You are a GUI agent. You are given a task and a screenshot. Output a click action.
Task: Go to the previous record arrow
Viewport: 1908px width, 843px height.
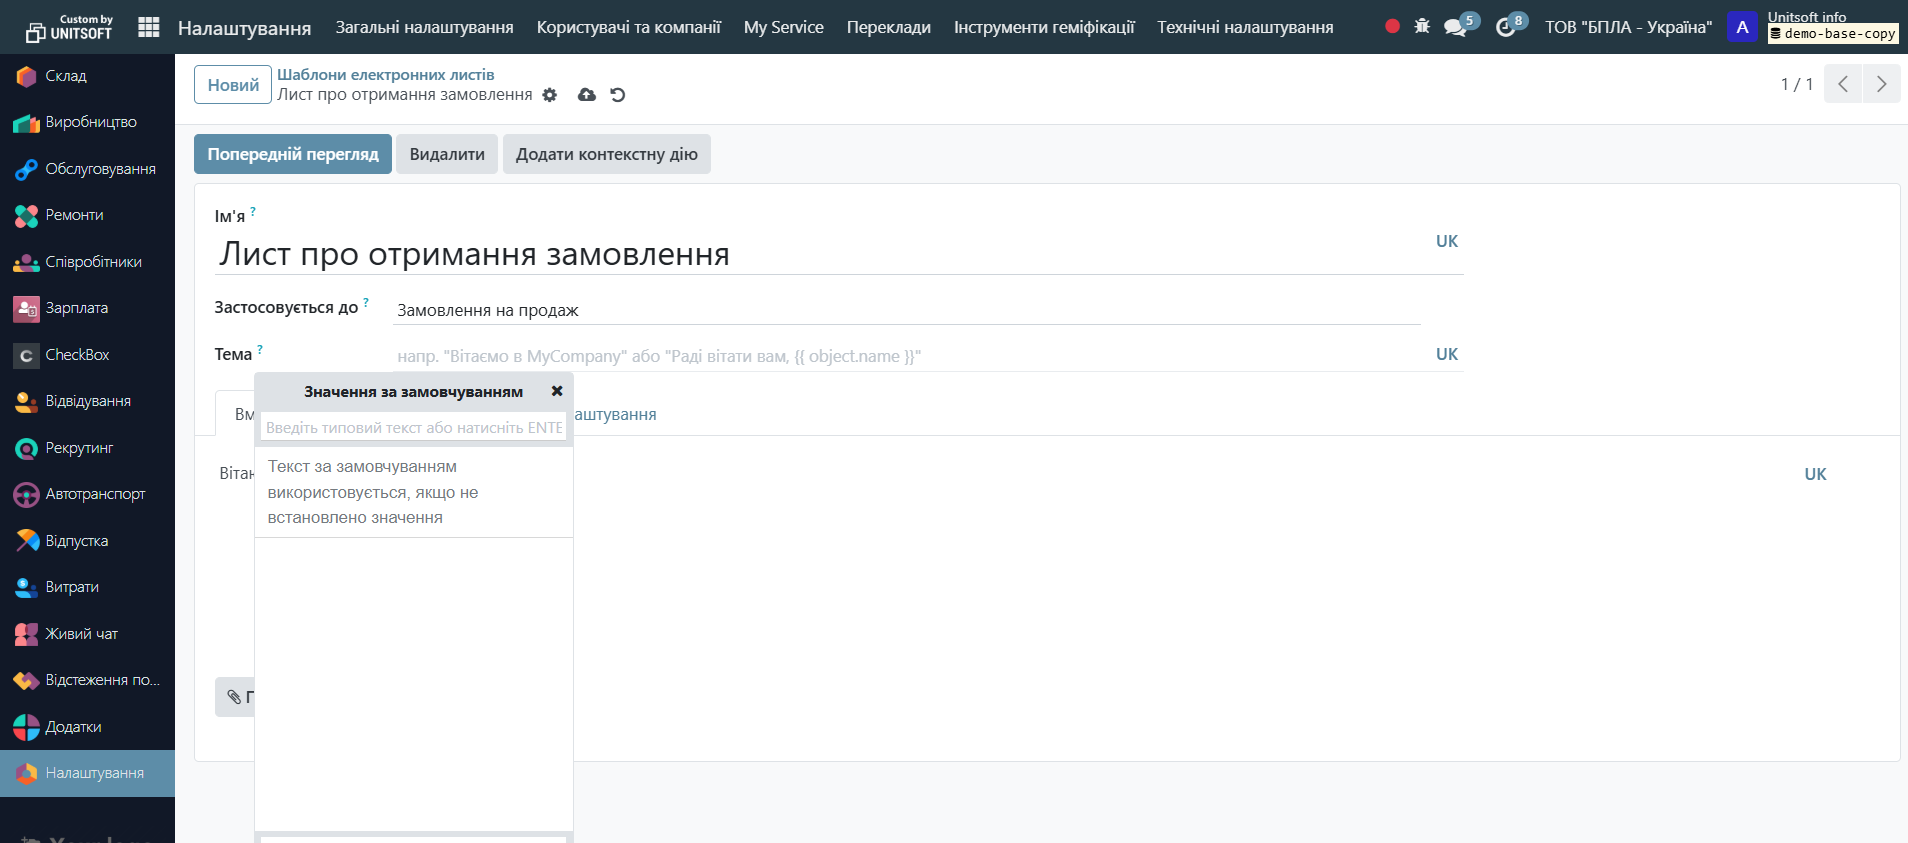(1843, 84)
